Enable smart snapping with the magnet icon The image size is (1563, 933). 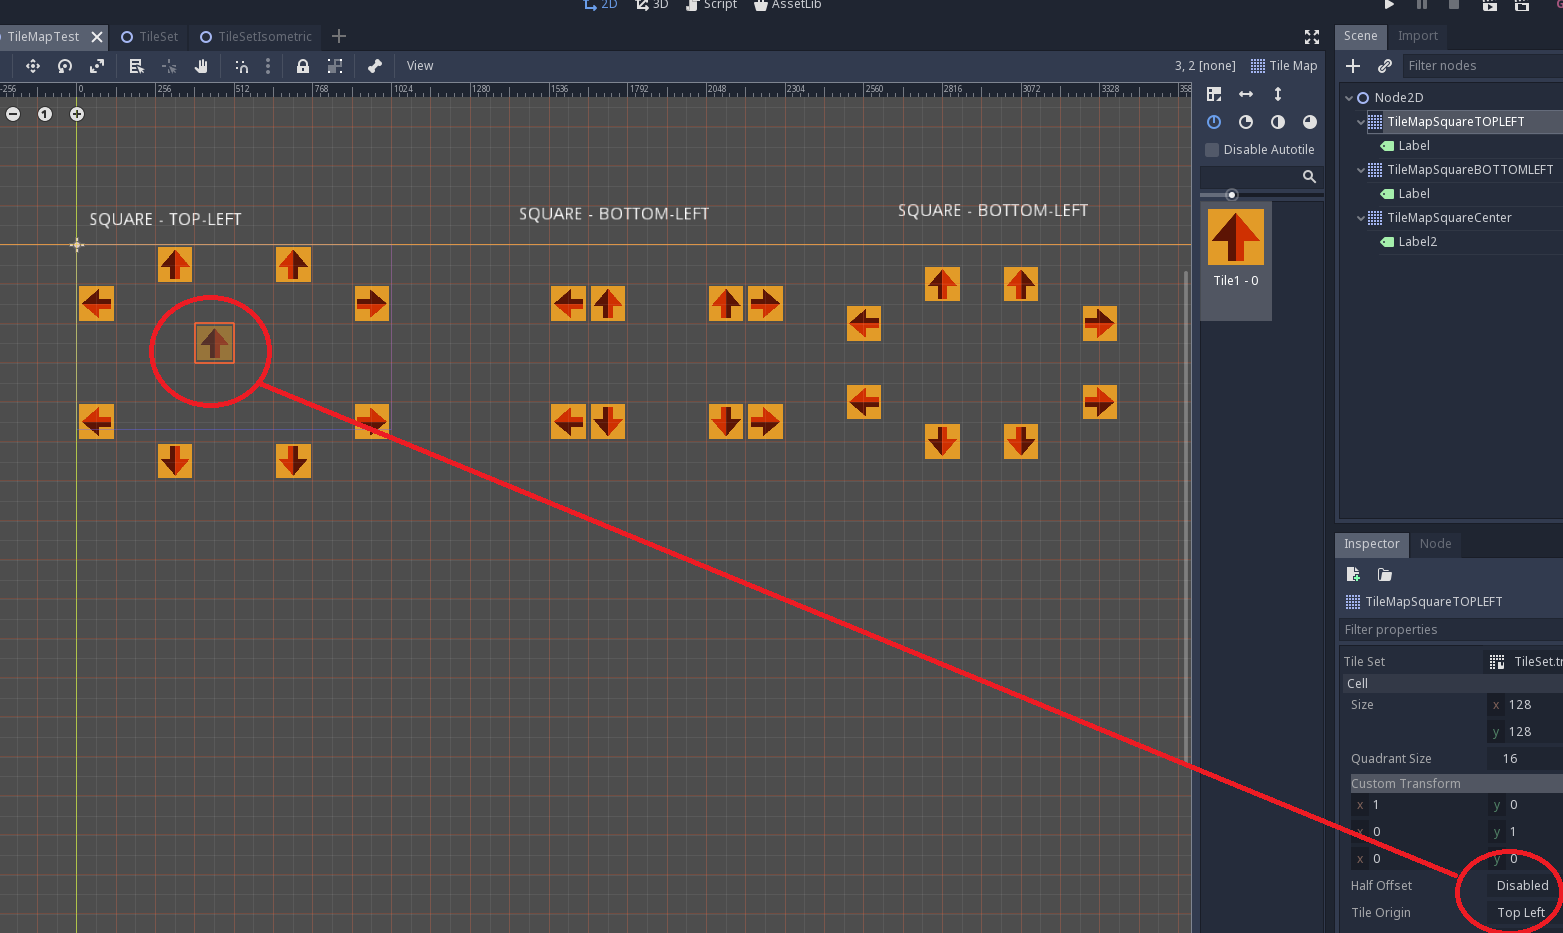241,65
